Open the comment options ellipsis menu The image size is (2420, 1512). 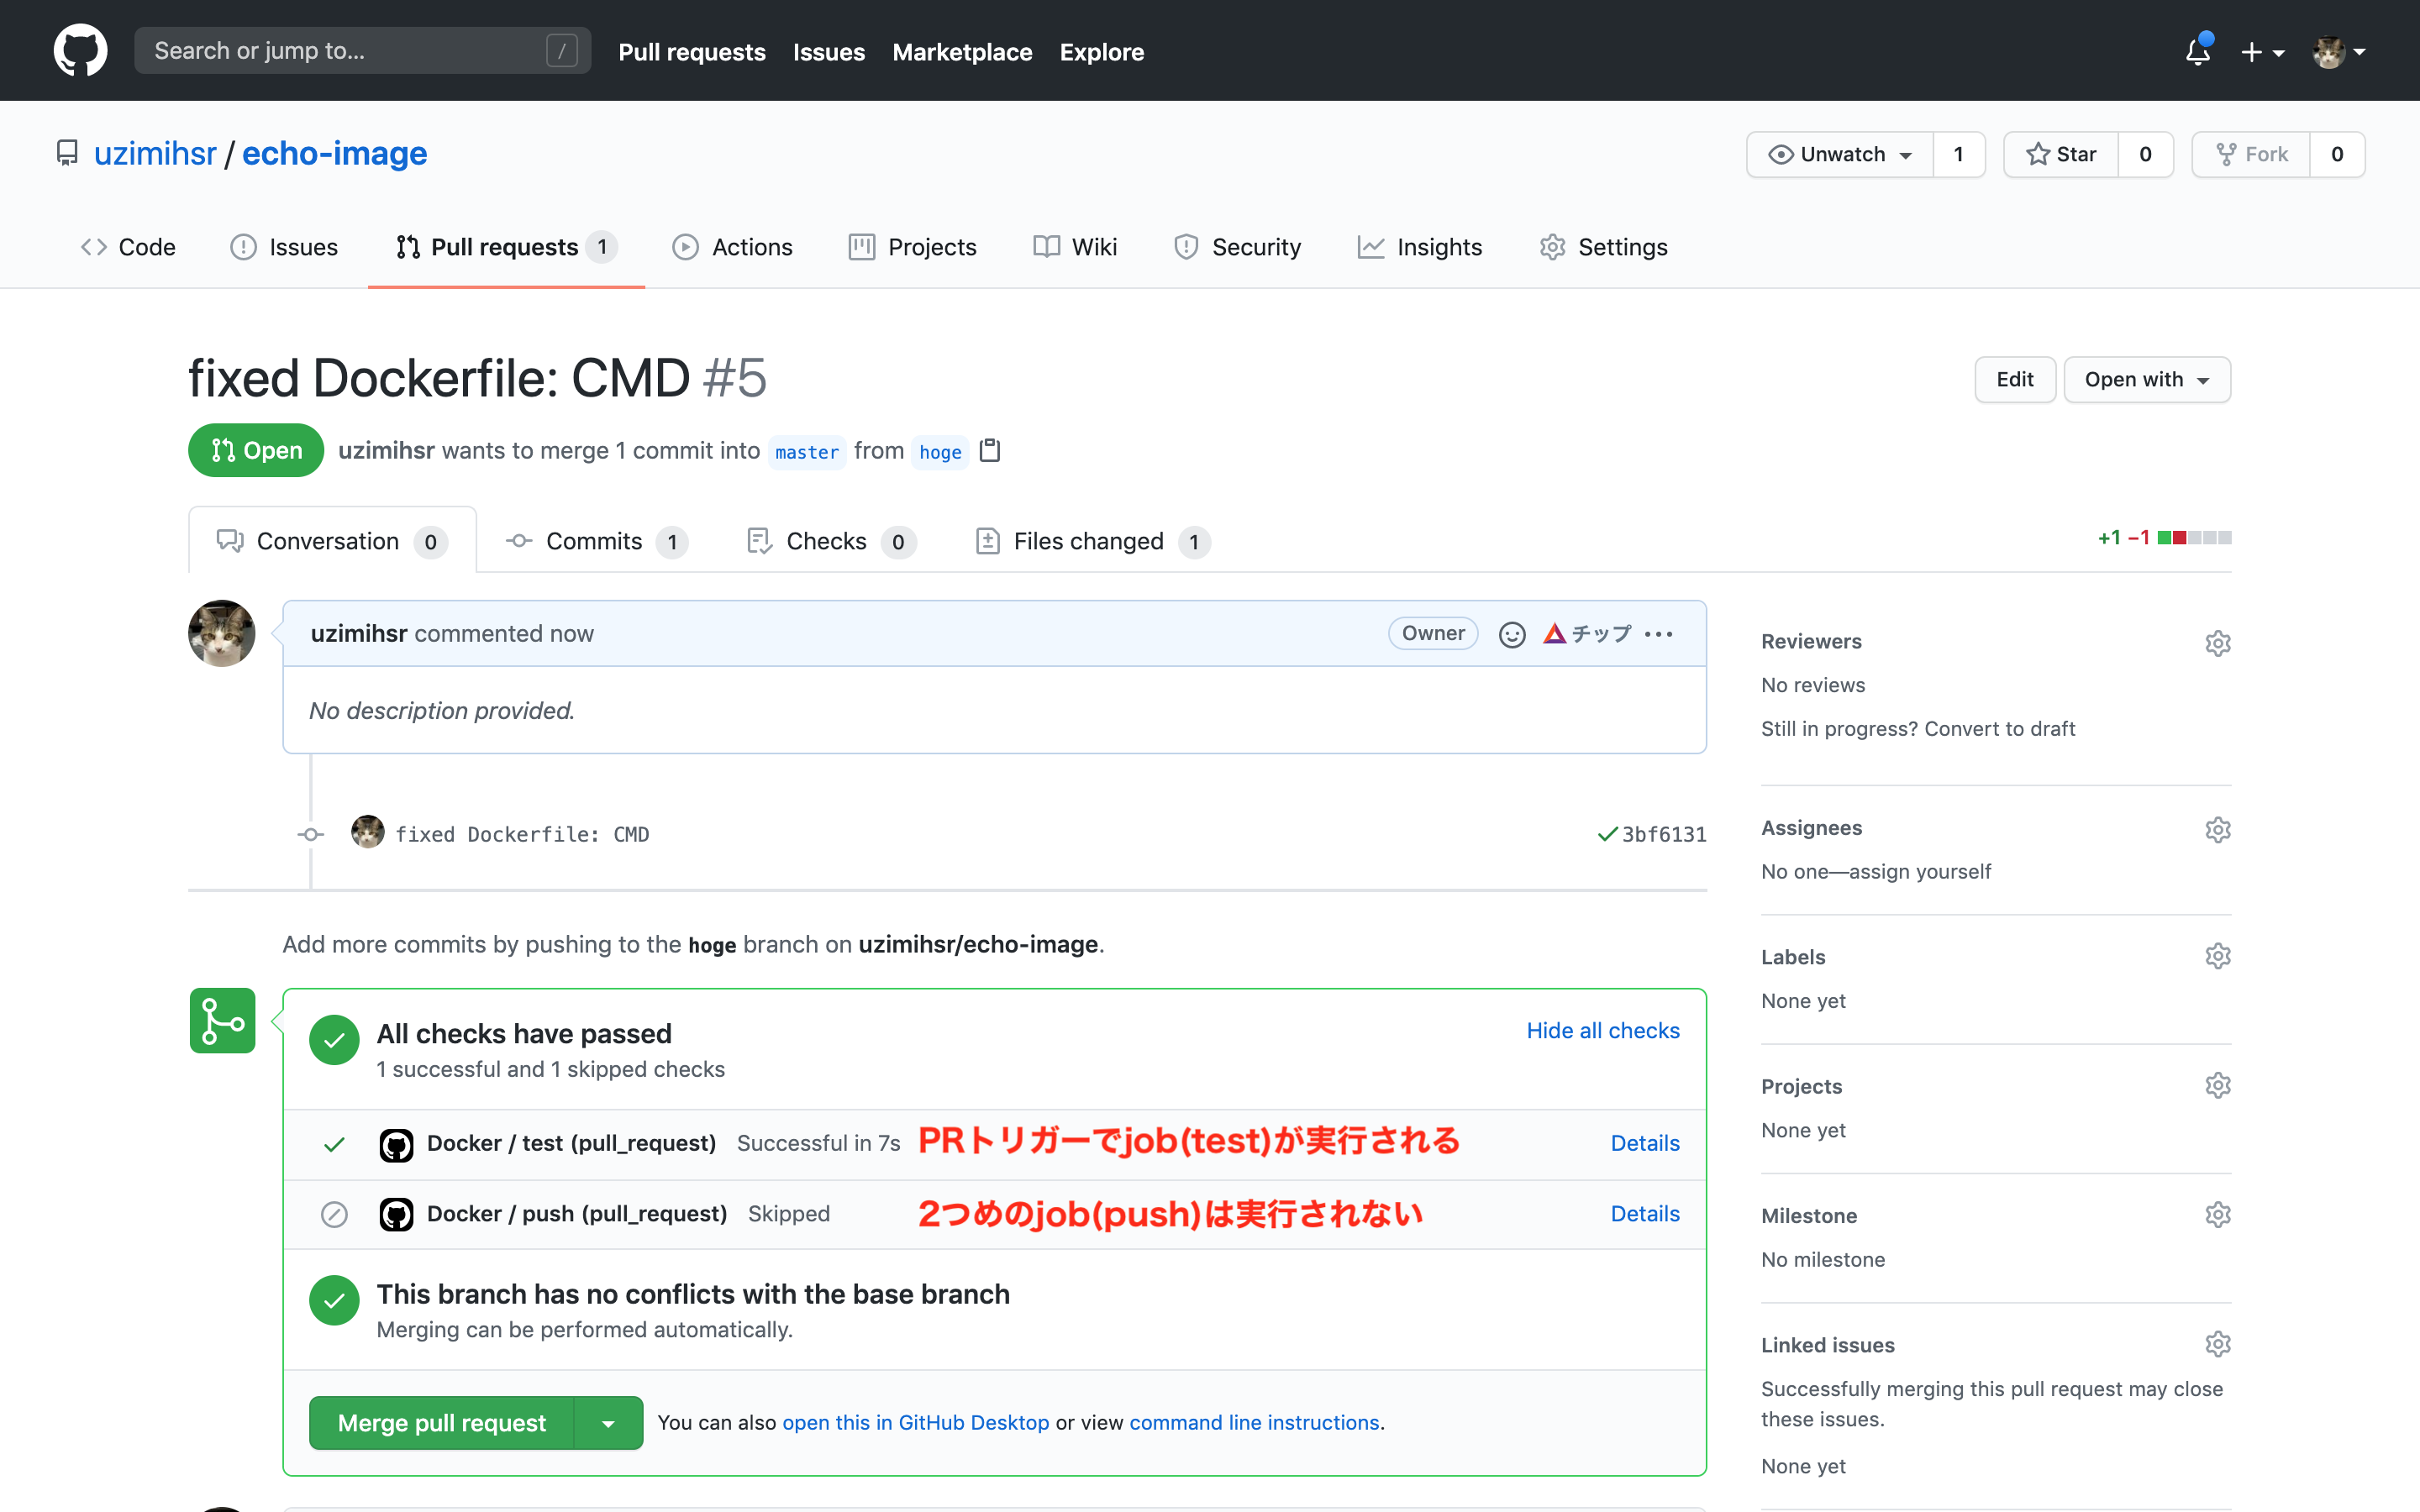click(1659, 634)
